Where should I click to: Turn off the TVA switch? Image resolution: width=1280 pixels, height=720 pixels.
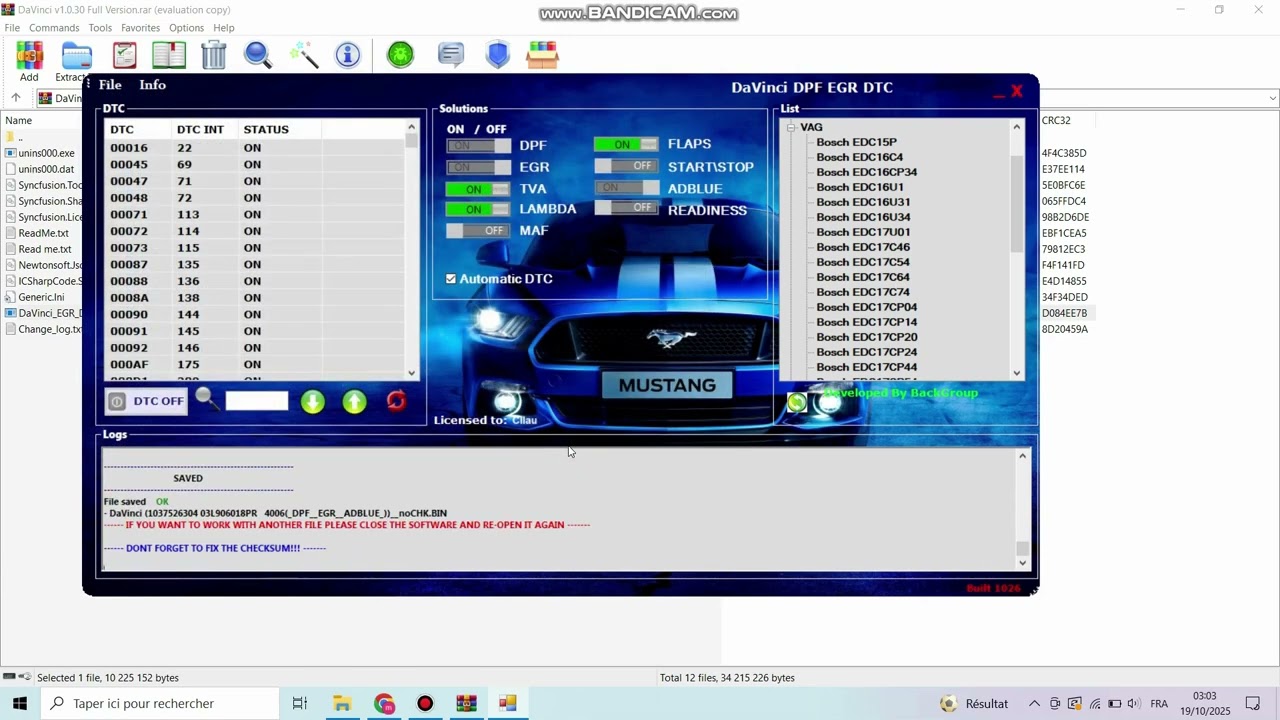coord(478,189)
